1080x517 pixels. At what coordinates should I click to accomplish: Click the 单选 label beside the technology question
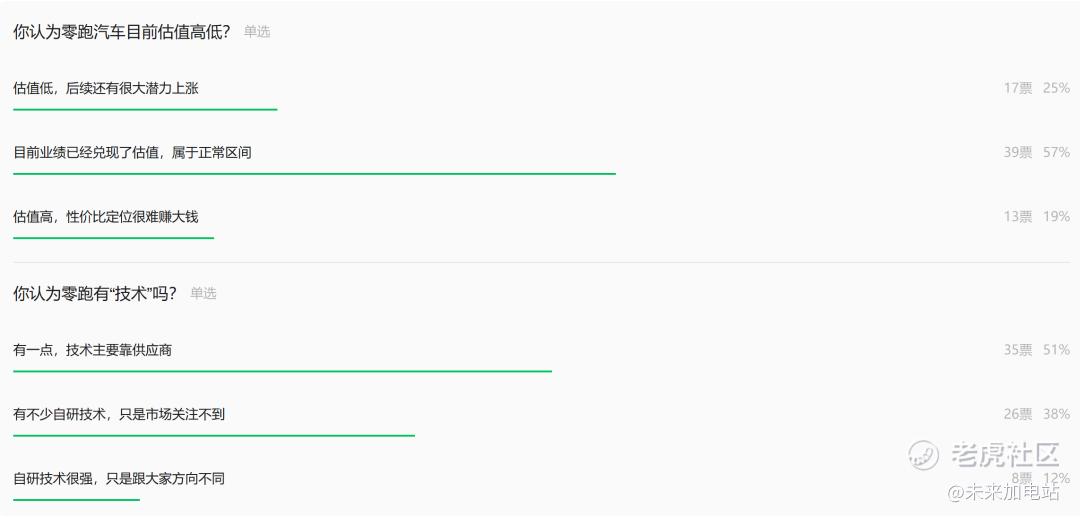(203, 294)
